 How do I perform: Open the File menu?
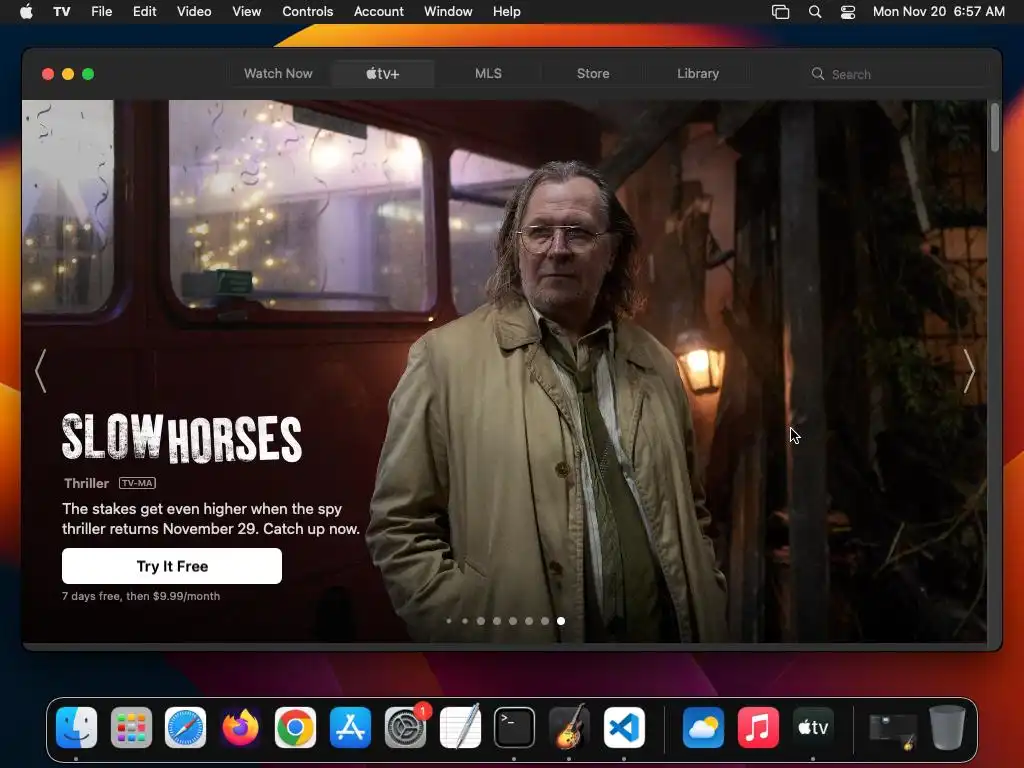(x=101, y=11)
